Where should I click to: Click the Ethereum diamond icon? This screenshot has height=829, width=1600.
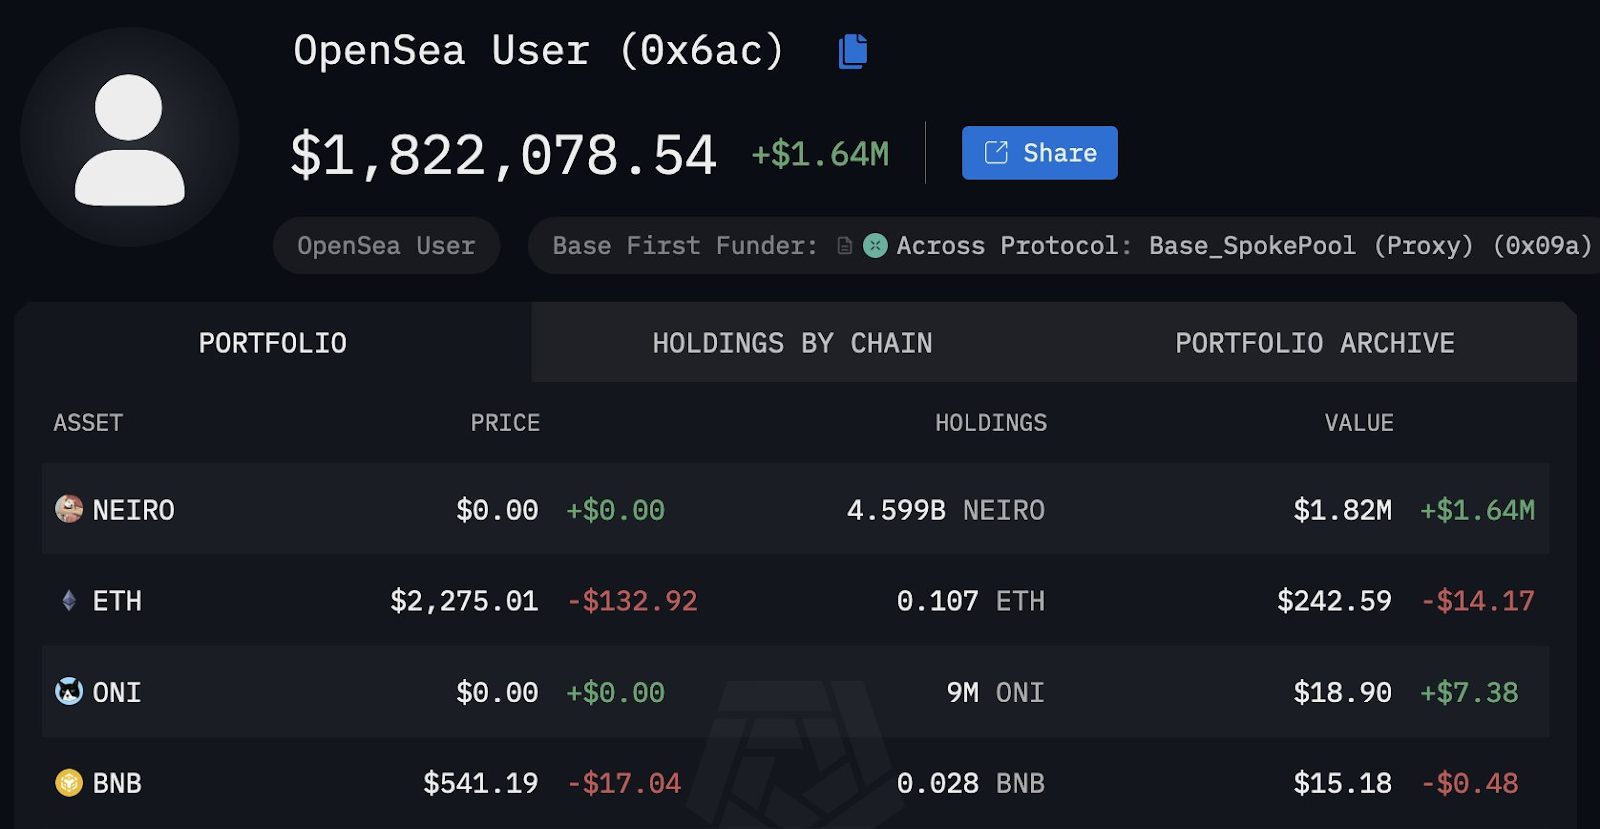click(x=69, y=601)
